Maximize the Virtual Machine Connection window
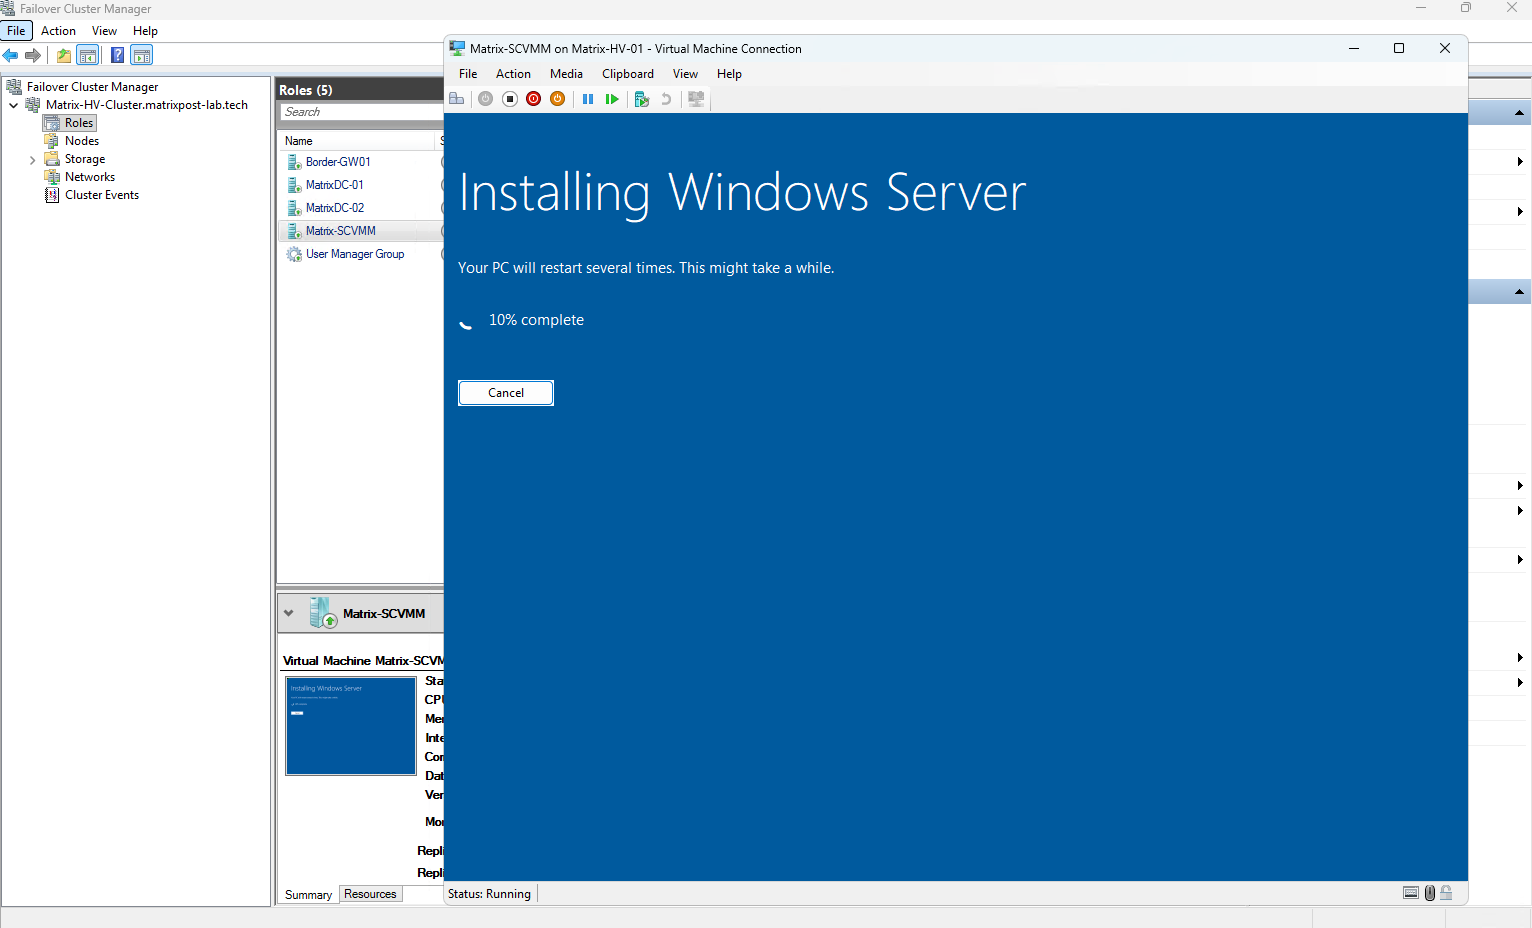 coord(1399,48)
